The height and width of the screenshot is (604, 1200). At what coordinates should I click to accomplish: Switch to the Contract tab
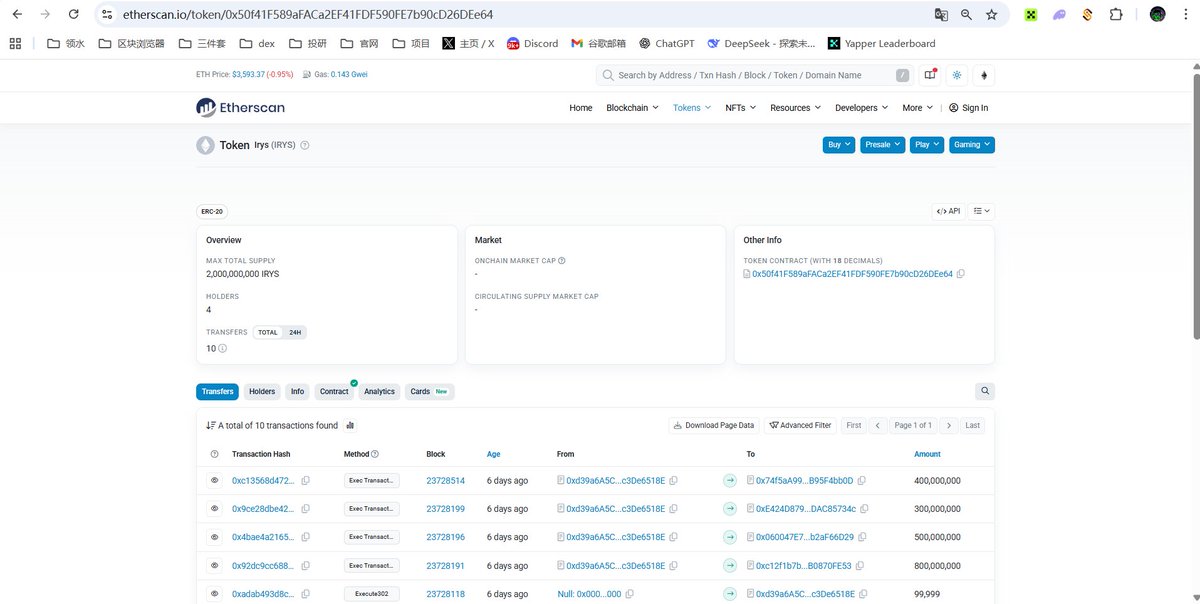coord(334,392)
